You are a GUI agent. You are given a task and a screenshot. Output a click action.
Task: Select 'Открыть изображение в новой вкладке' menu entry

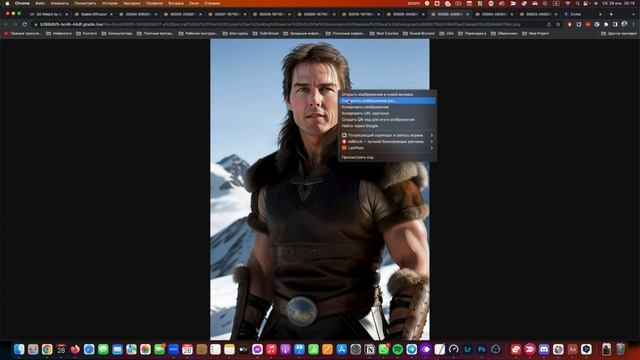click(x=387, y=94)
